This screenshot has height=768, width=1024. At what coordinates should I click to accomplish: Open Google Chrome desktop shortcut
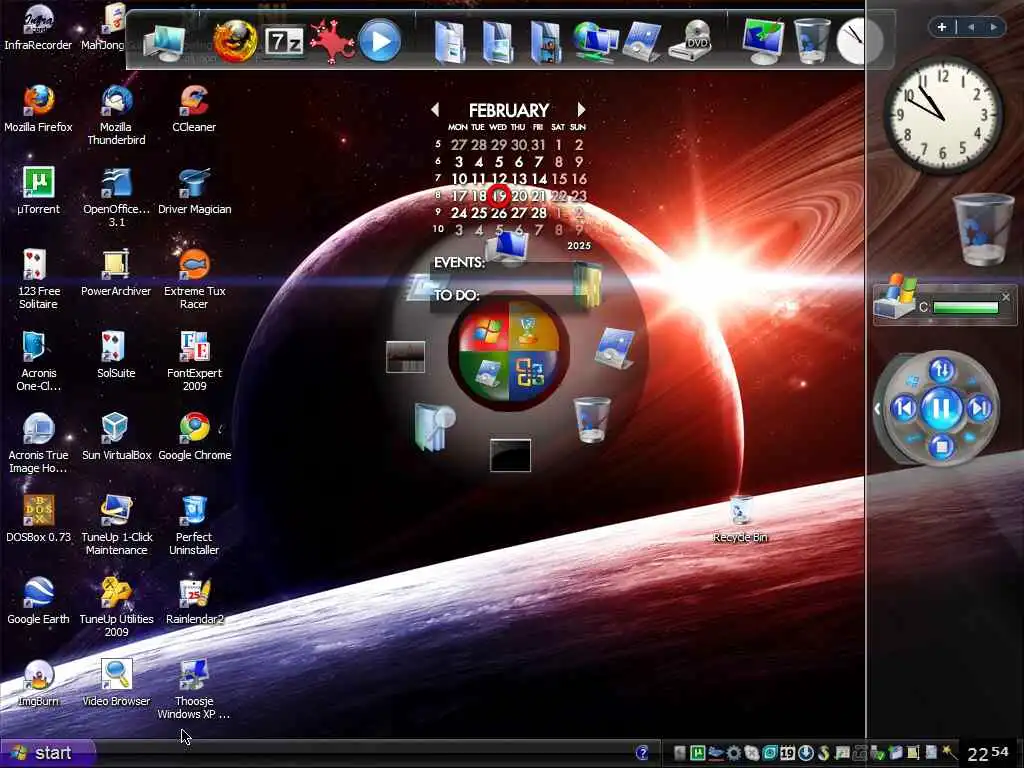point(195,436)
